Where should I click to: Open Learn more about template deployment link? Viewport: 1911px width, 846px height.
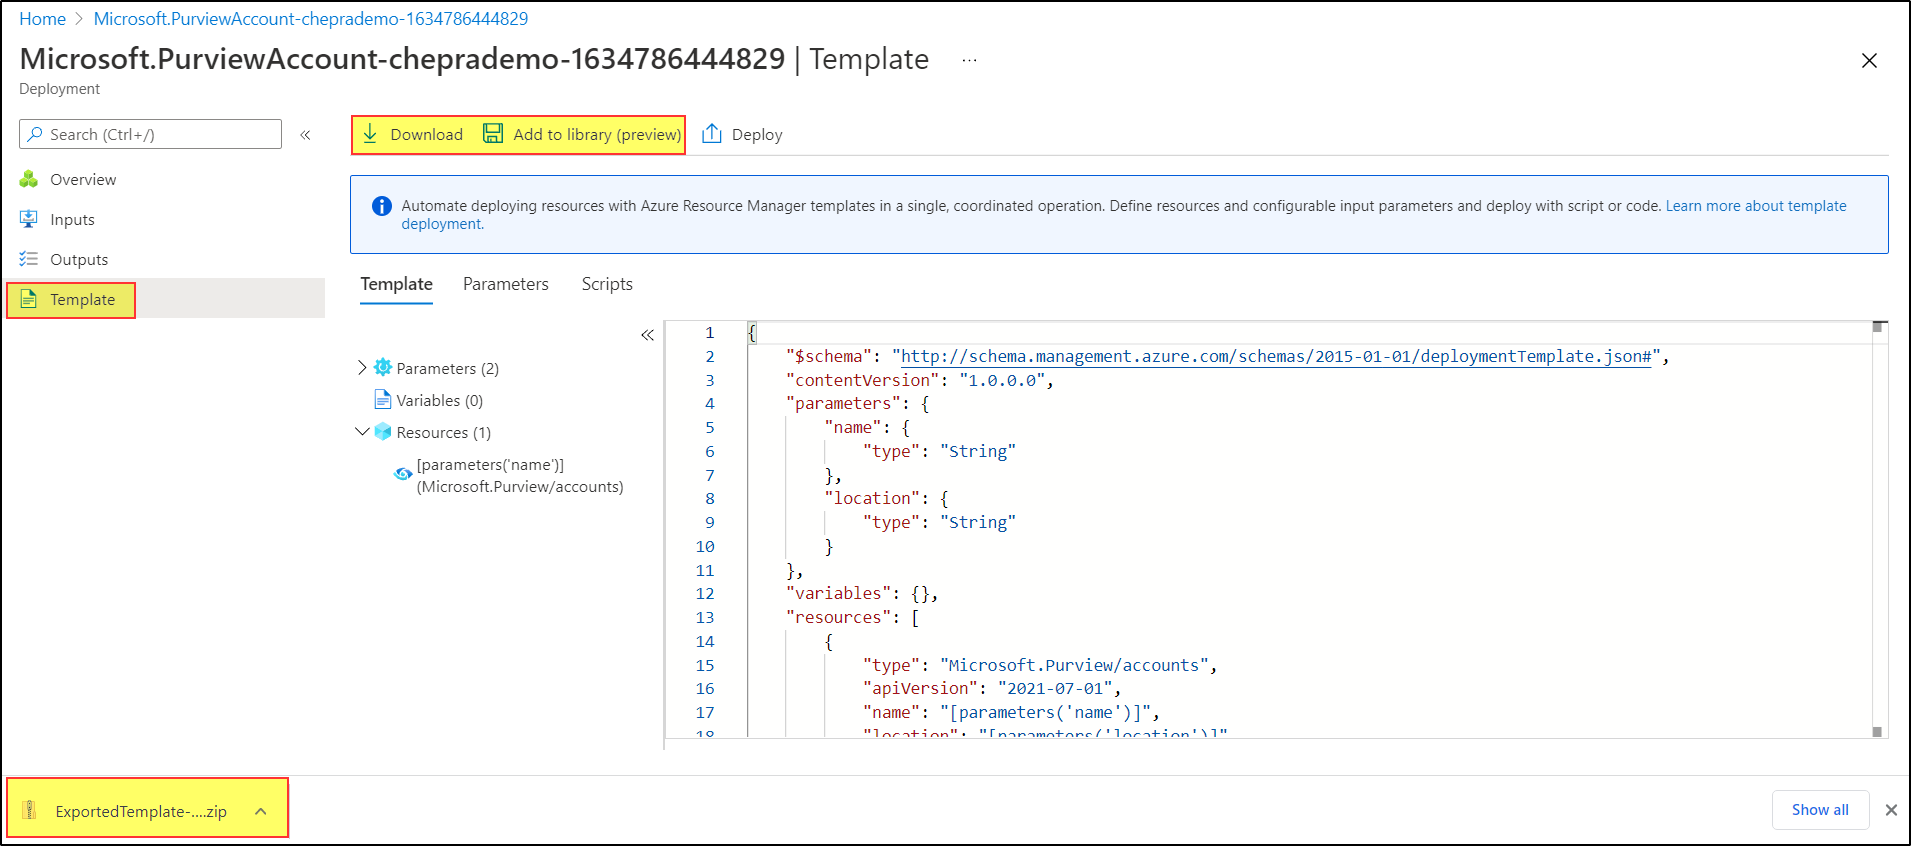click(1755, 206)
